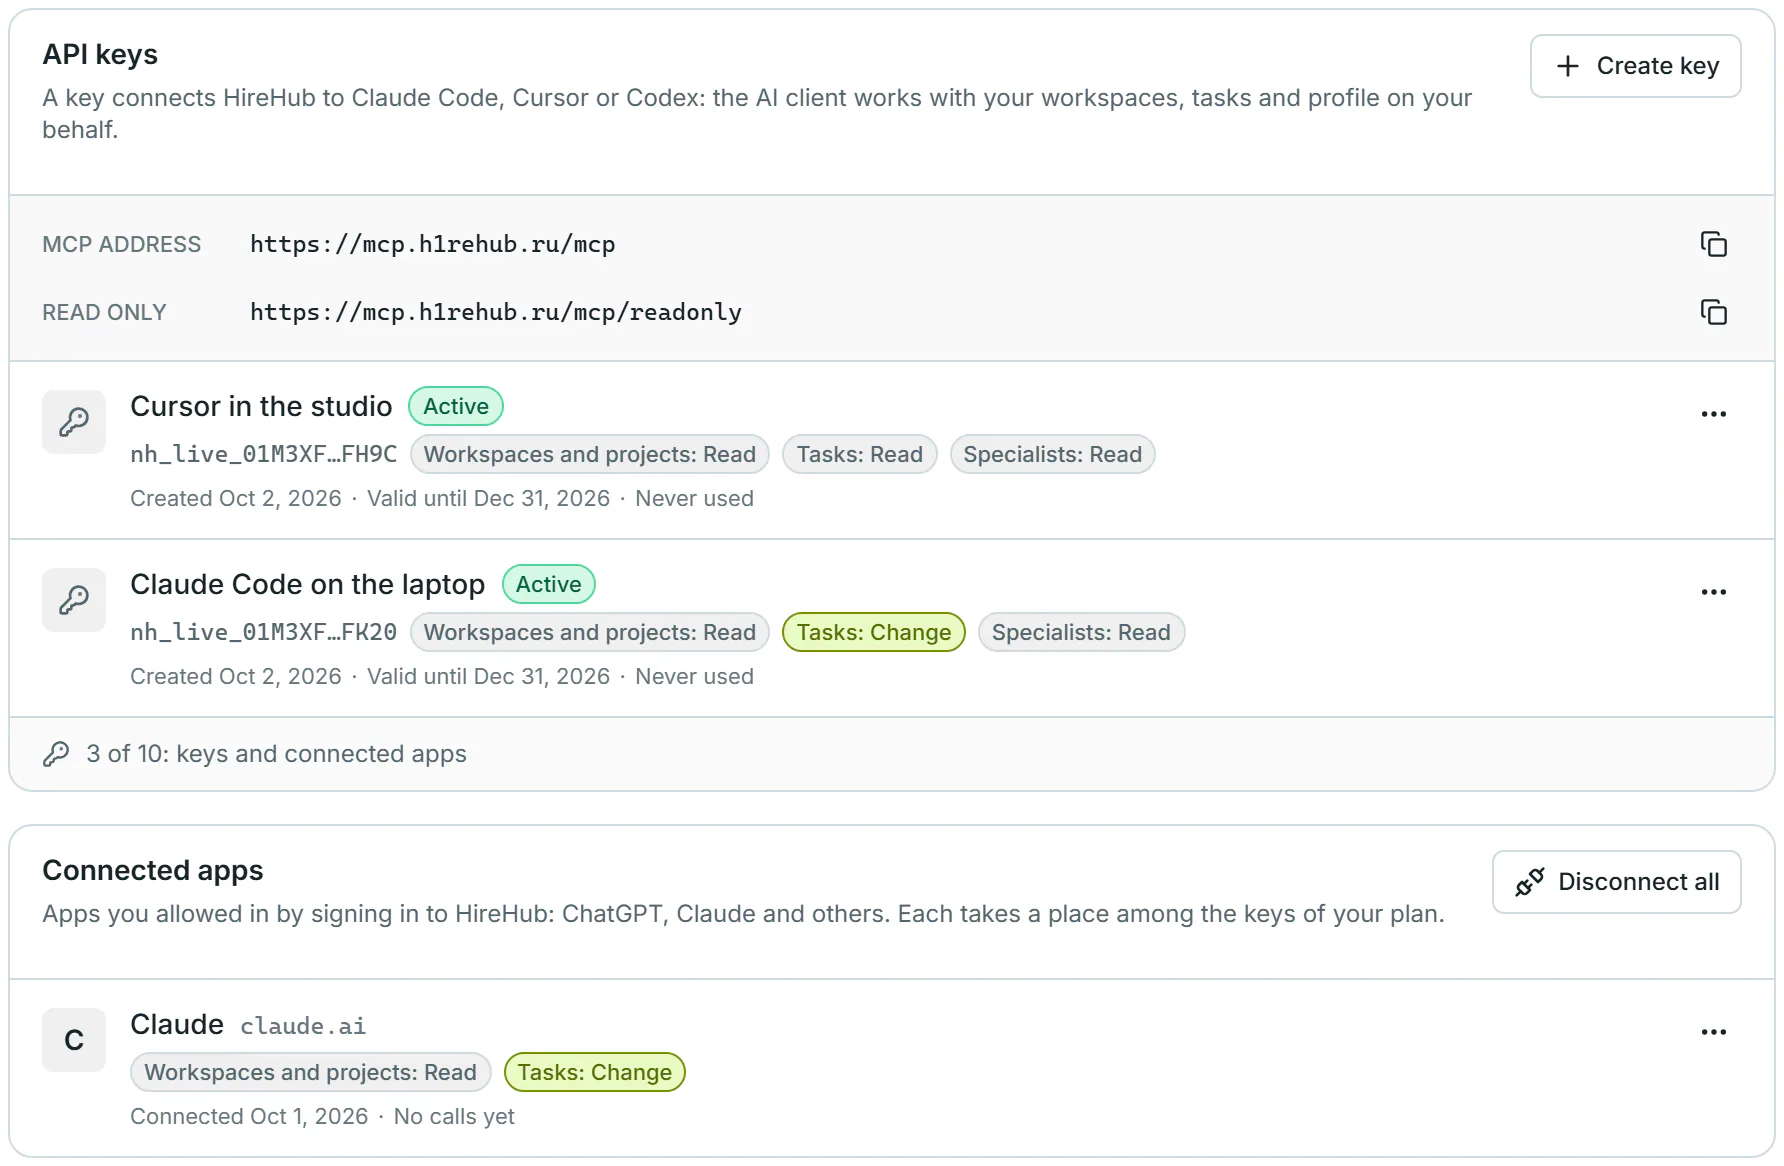Create a new API key
The image size is (1784, 1166).
point(1635,66)
